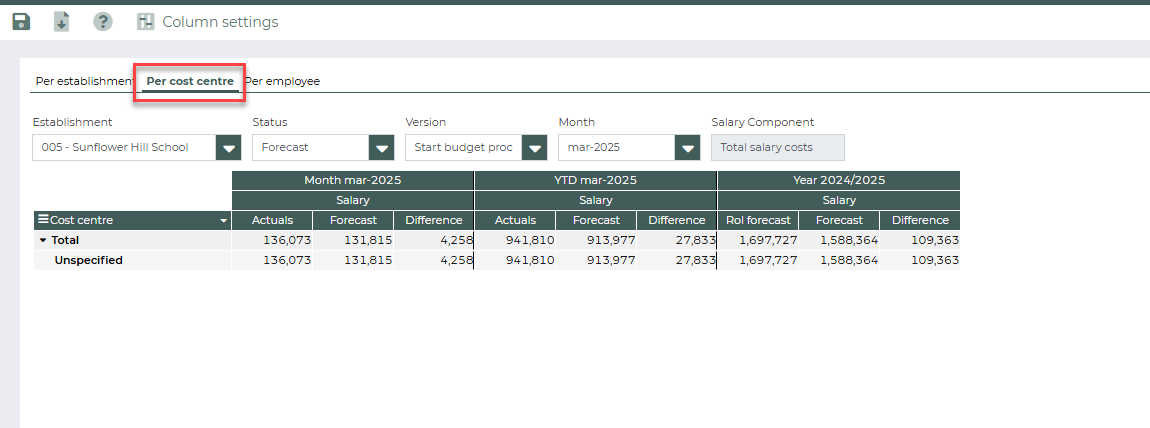Click the Save floppy disk icon
This screenshot has width=1150, height=428.
[21, 21]
